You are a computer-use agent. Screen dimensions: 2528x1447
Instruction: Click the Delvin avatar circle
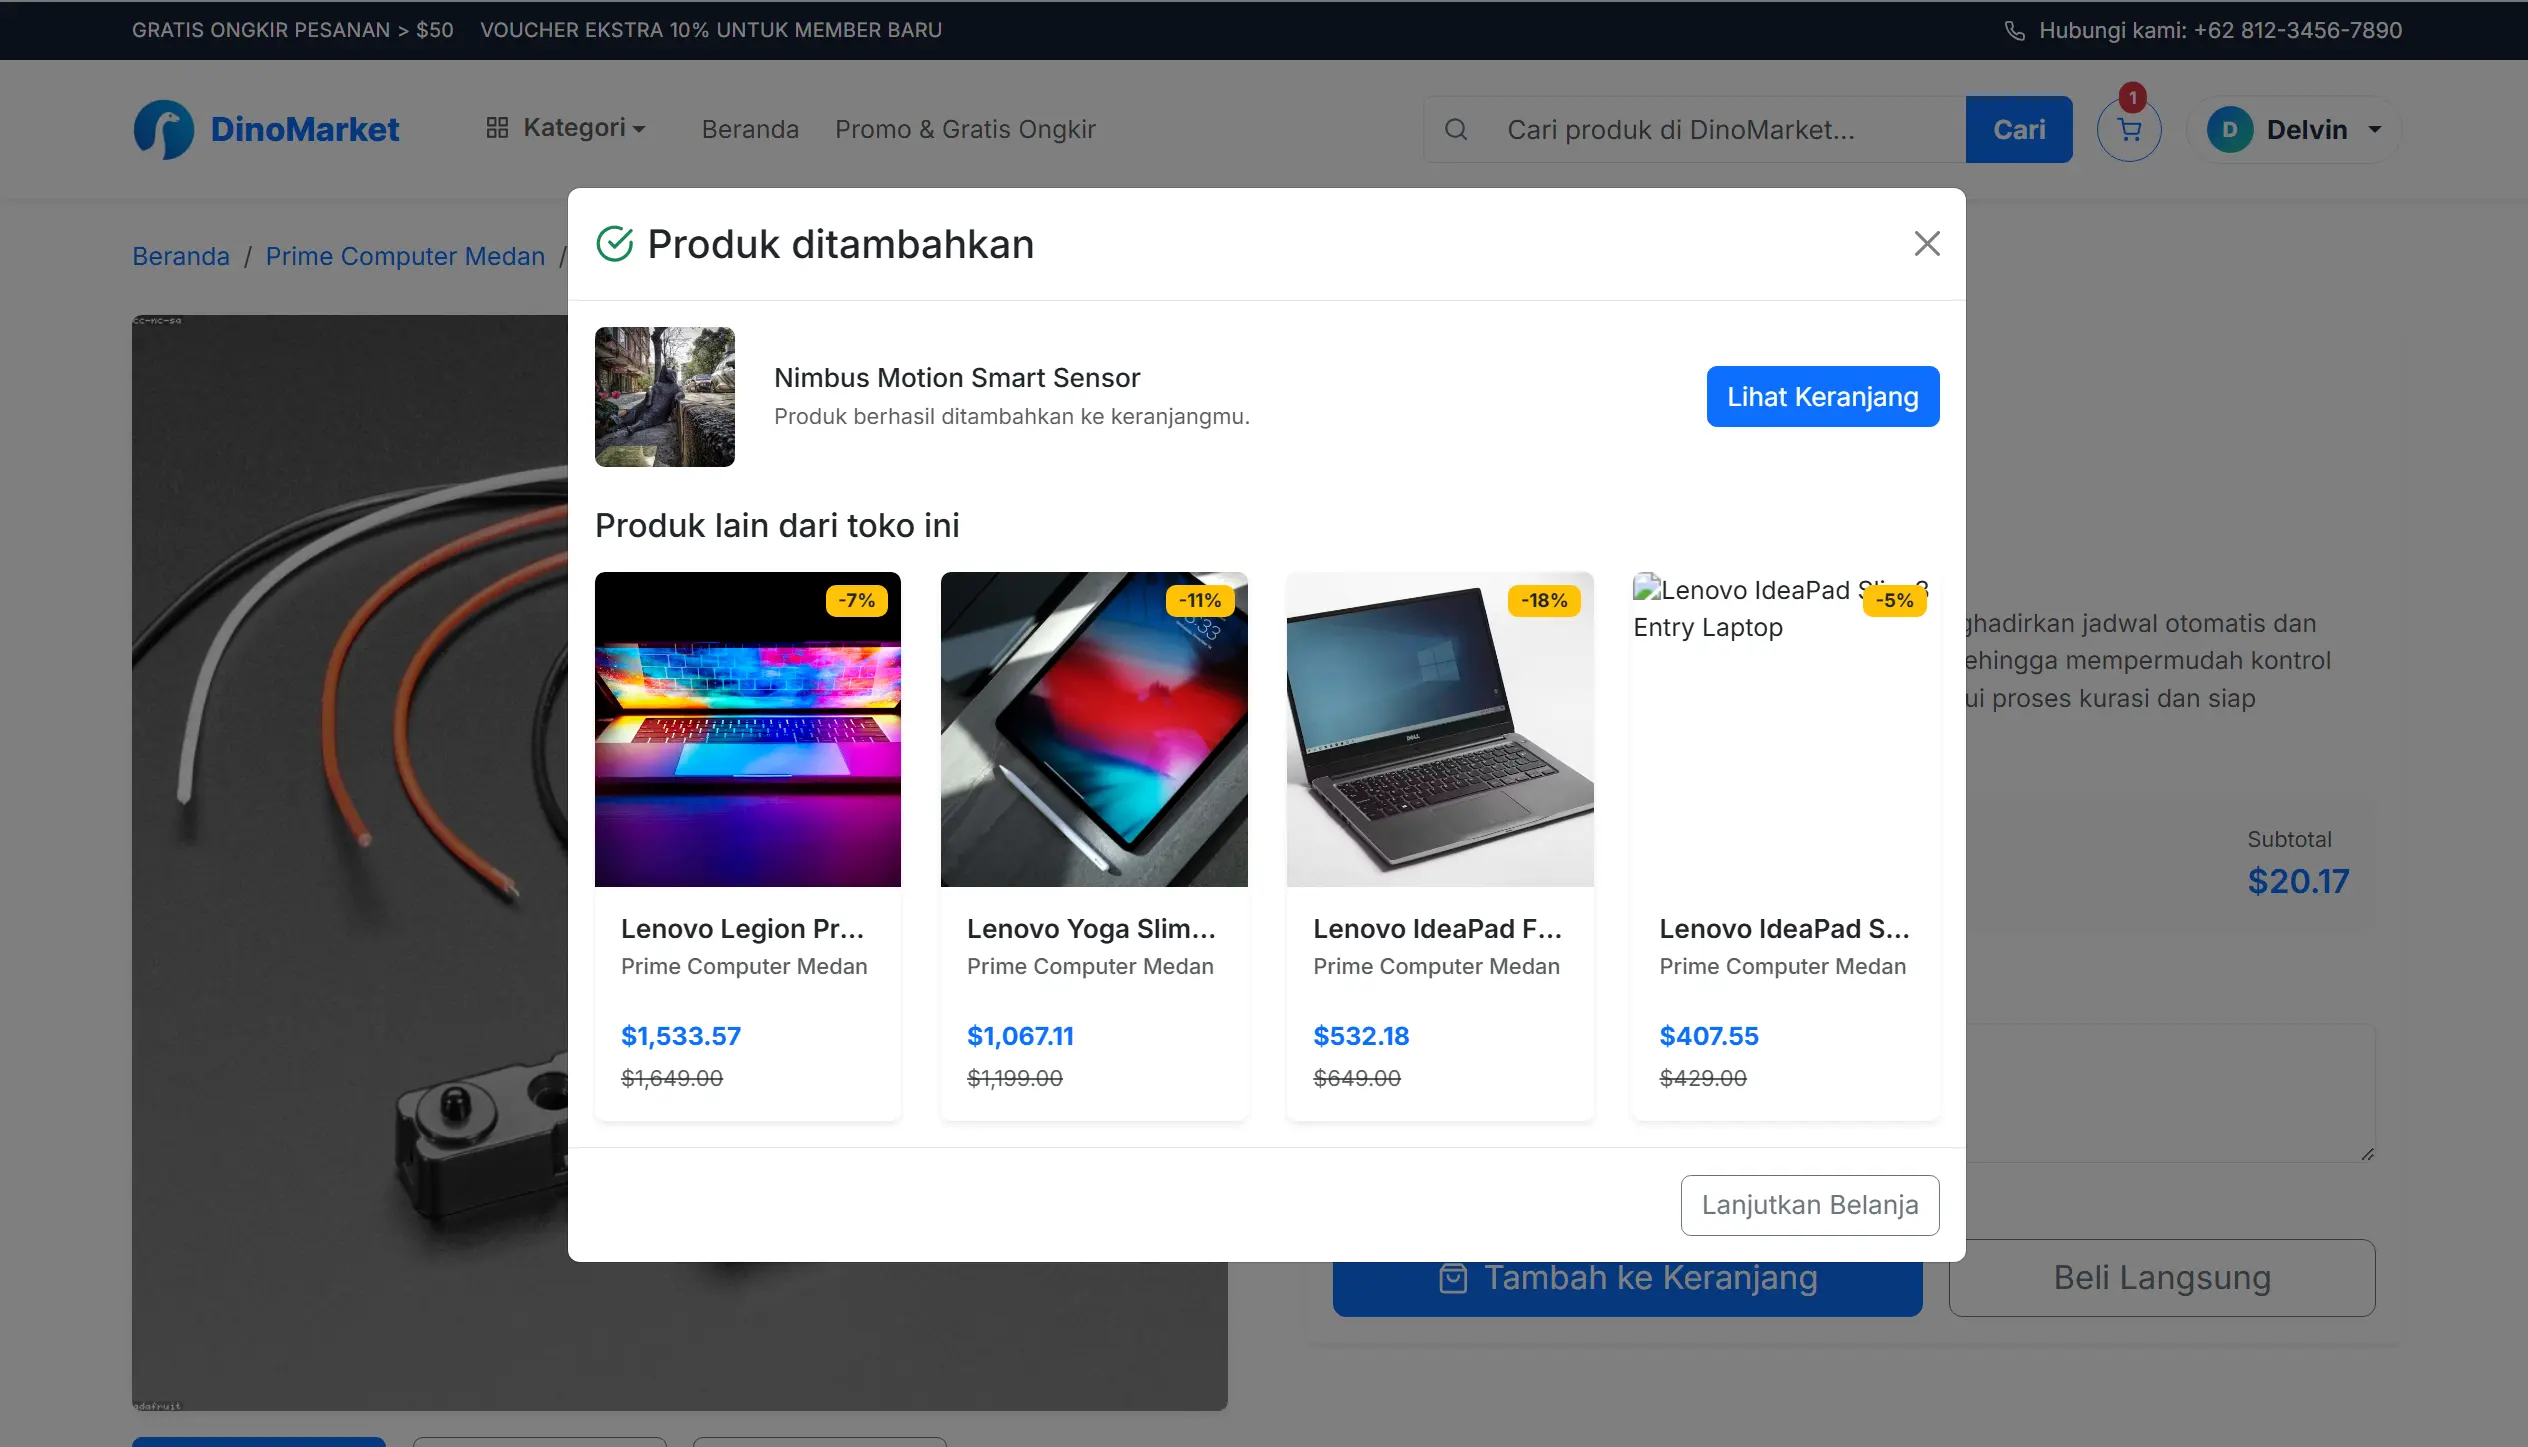(2229, 130)
